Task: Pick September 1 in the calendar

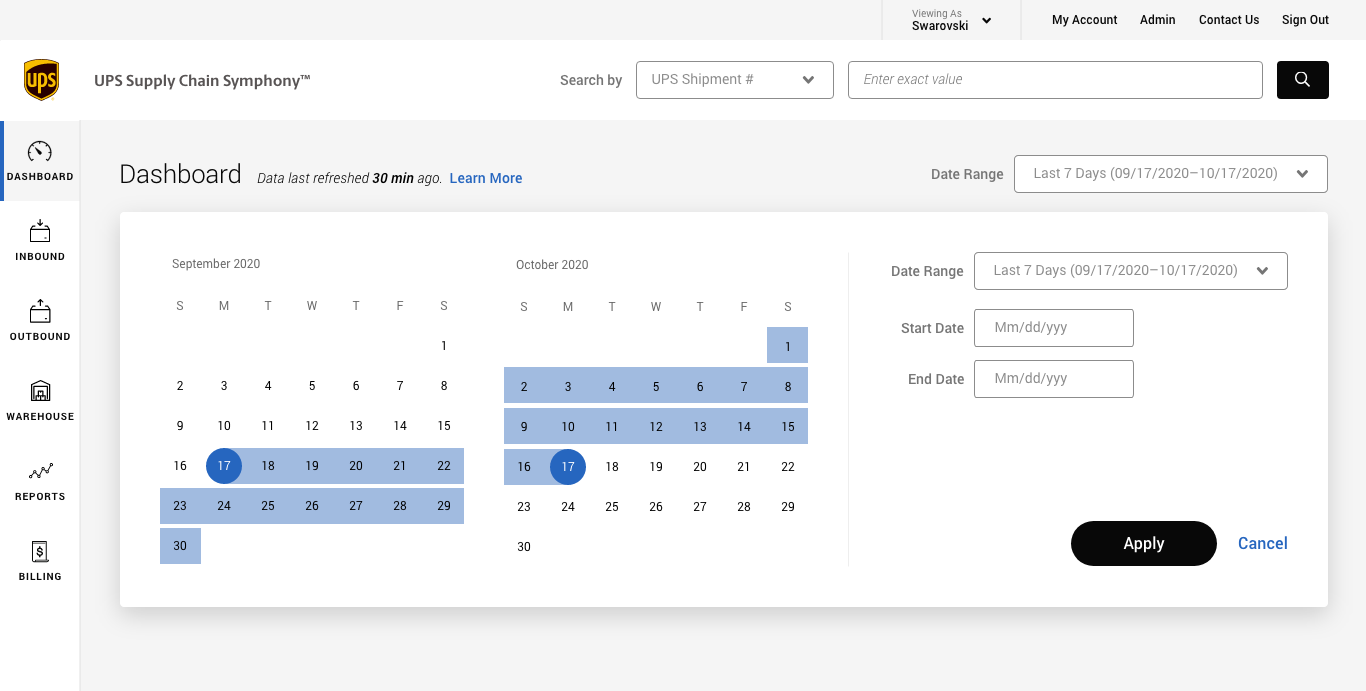Action: [x=444, y=346]
